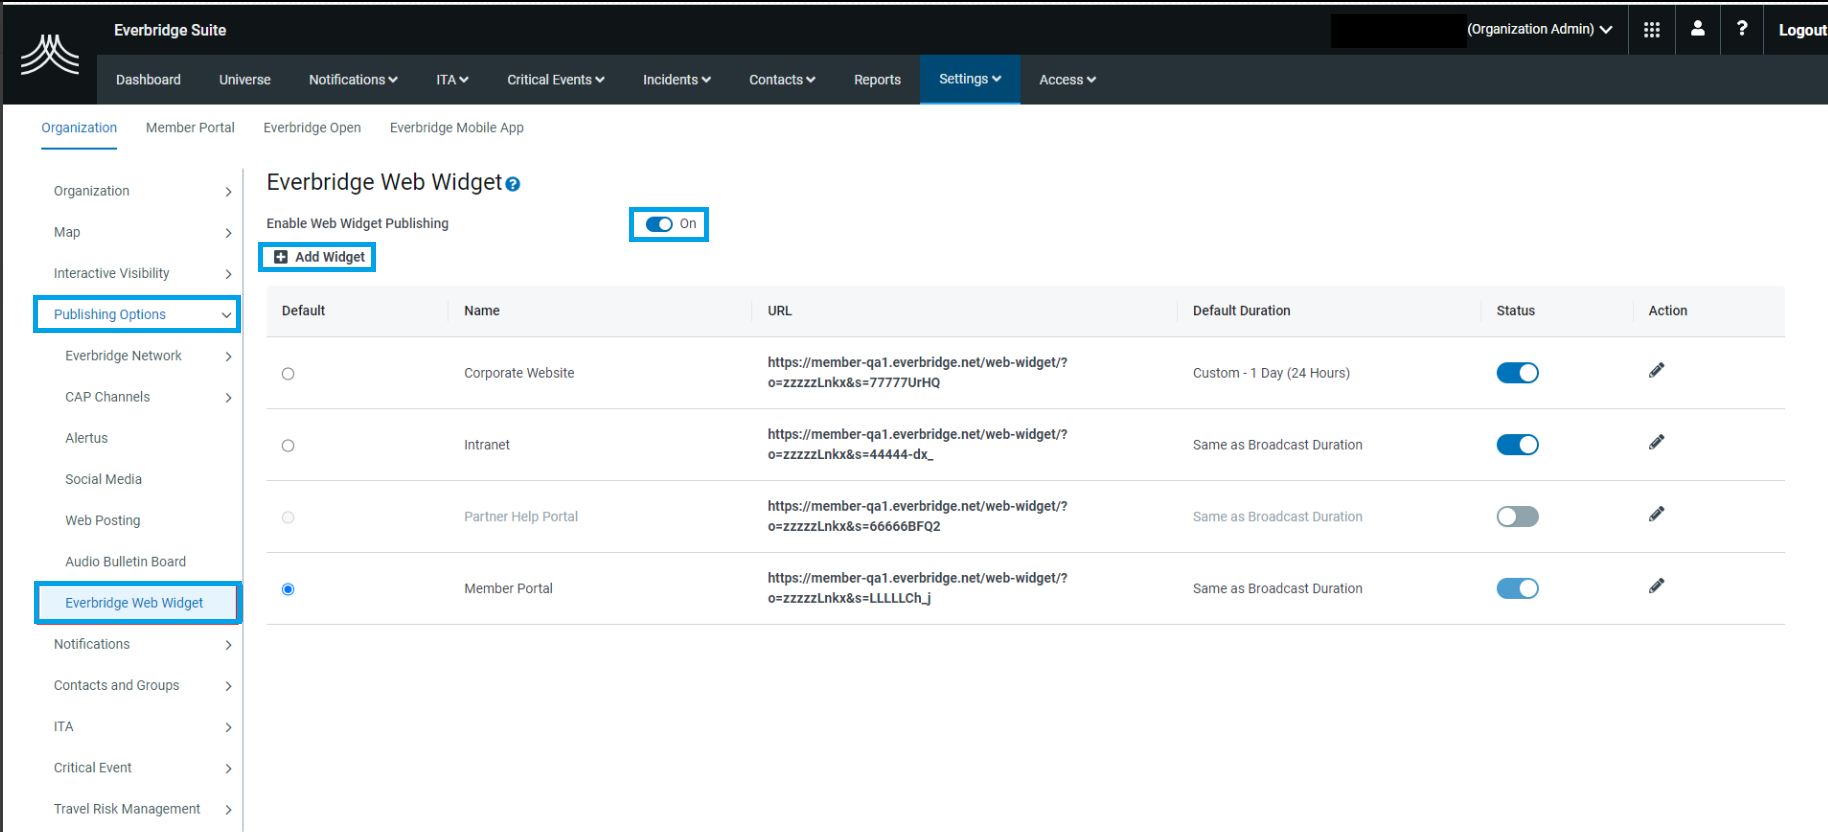Toggle Enable Web Widget Publishing switch
Screen dimensions: 1828x832
point(659,224)
